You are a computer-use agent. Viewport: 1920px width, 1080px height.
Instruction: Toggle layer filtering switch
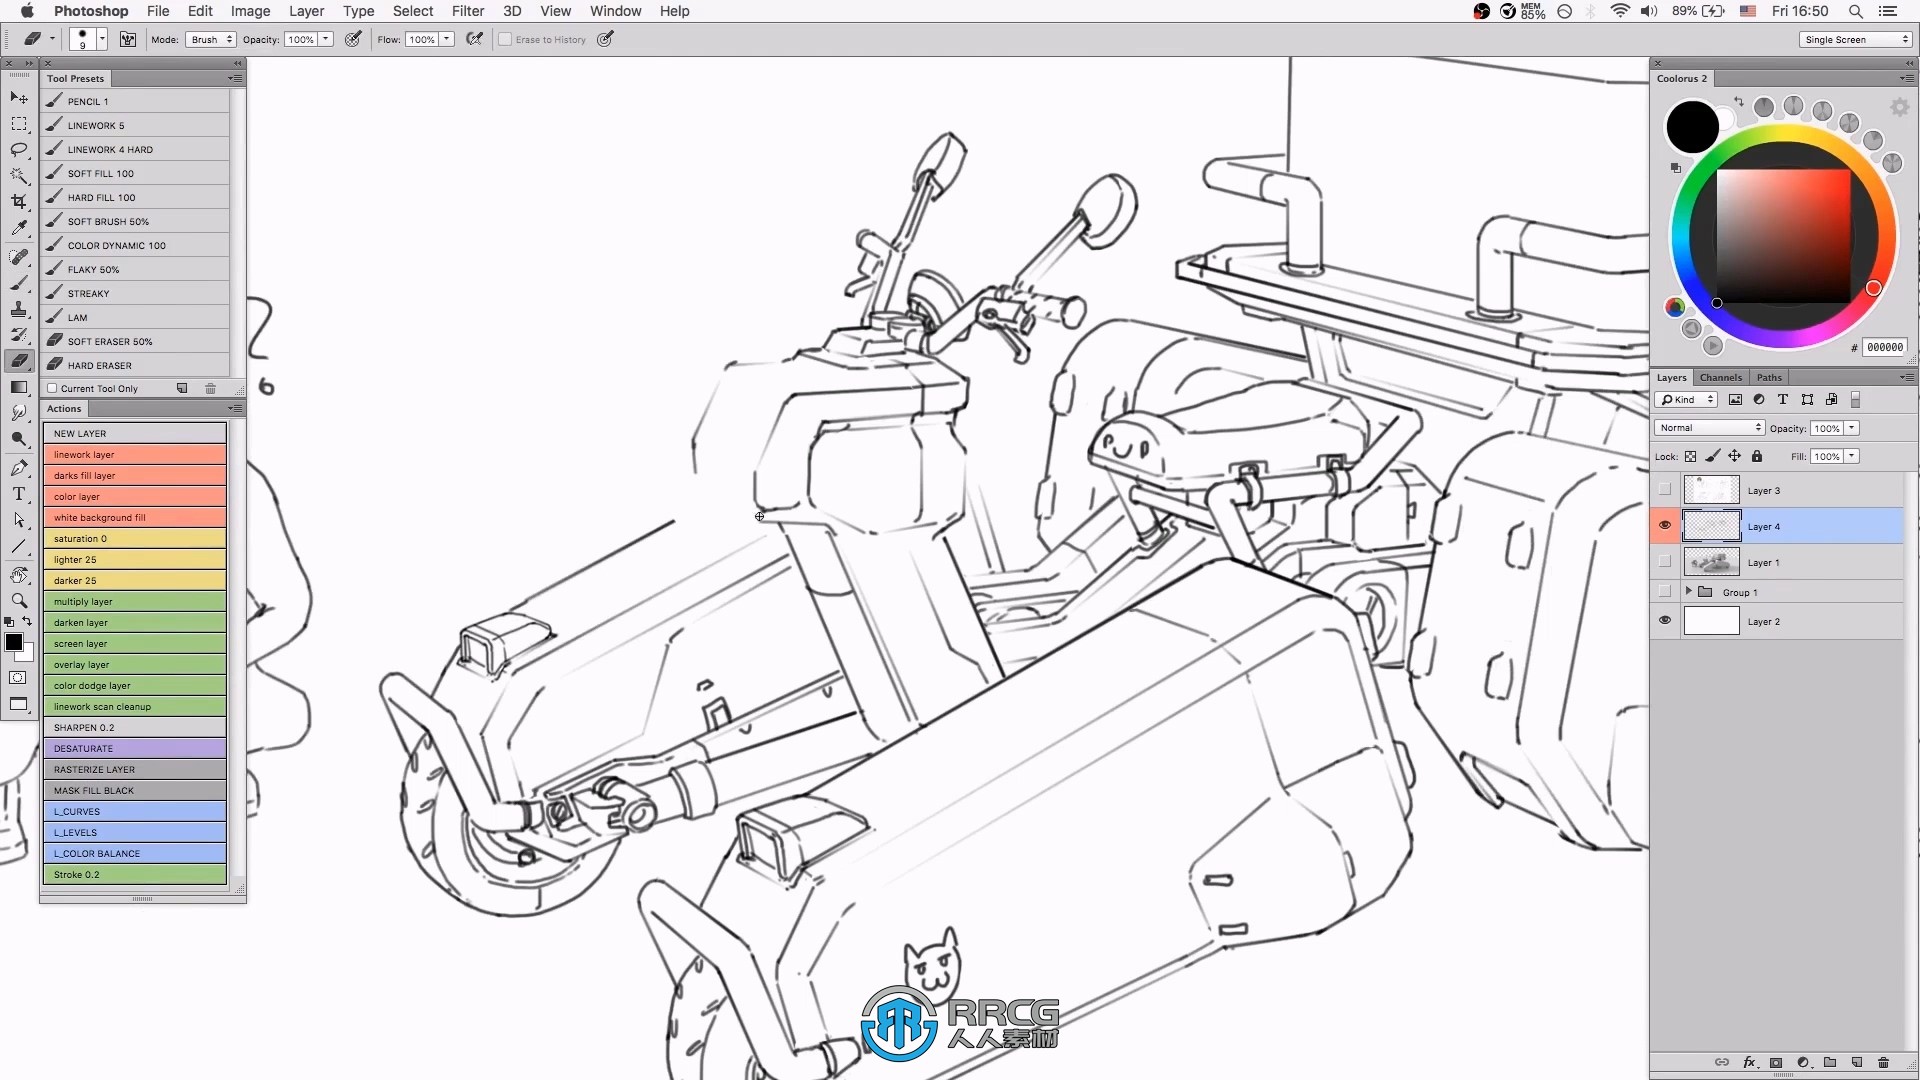pyautogui.click(x=1855, y=399)
